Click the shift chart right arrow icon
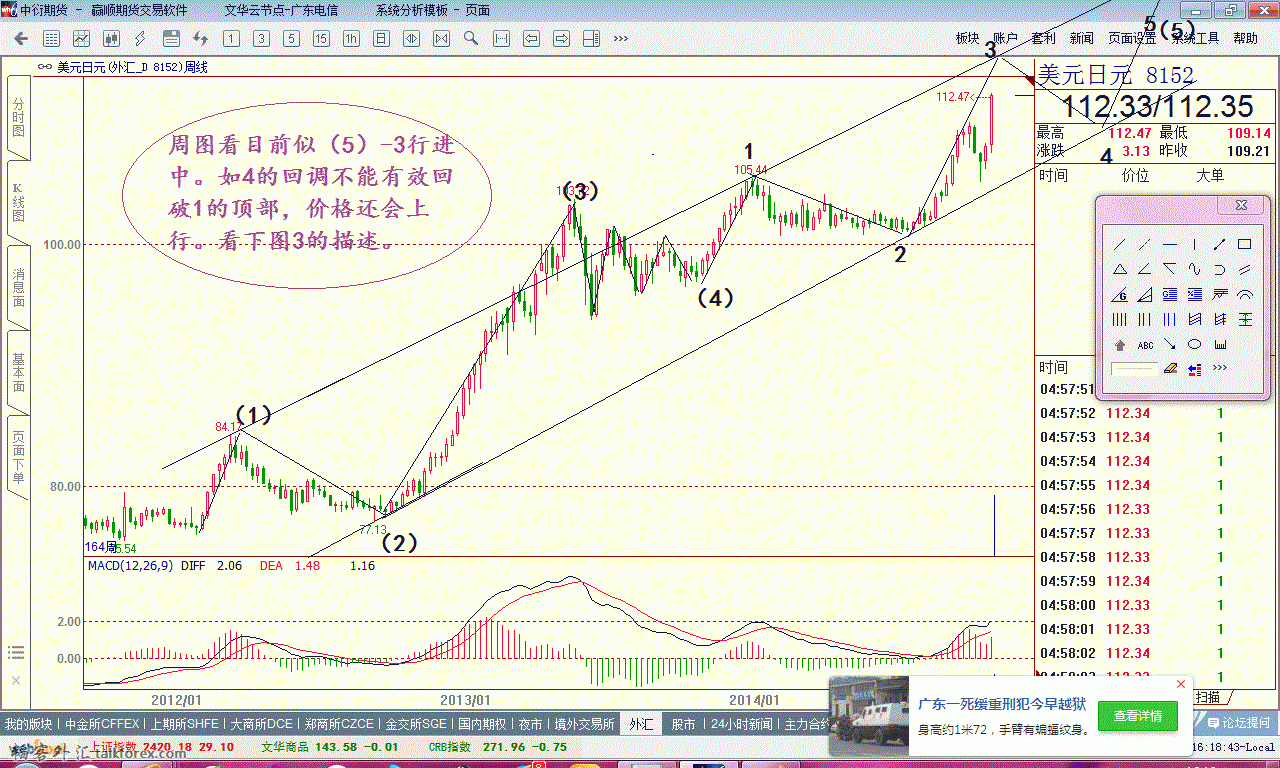 (561, 39)
